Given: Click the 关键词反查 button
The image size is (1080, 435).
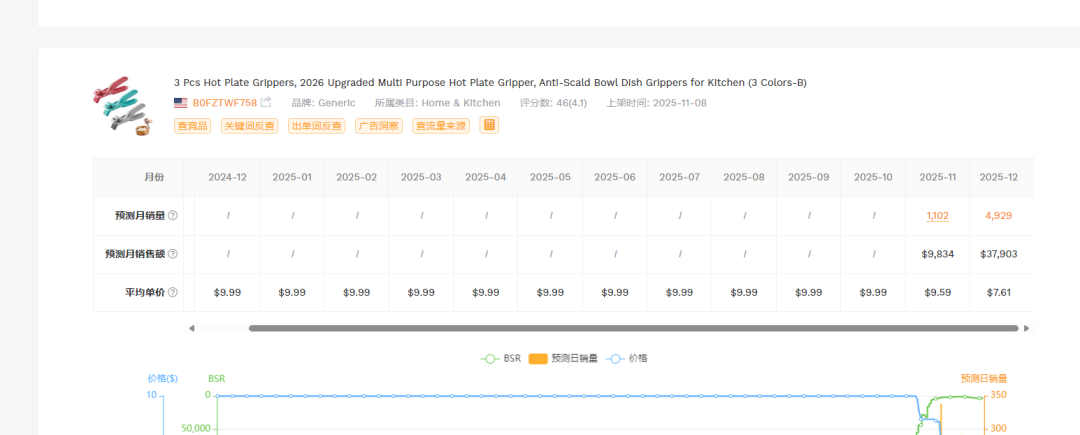Looking at the screenshot, I should (249, 126).
